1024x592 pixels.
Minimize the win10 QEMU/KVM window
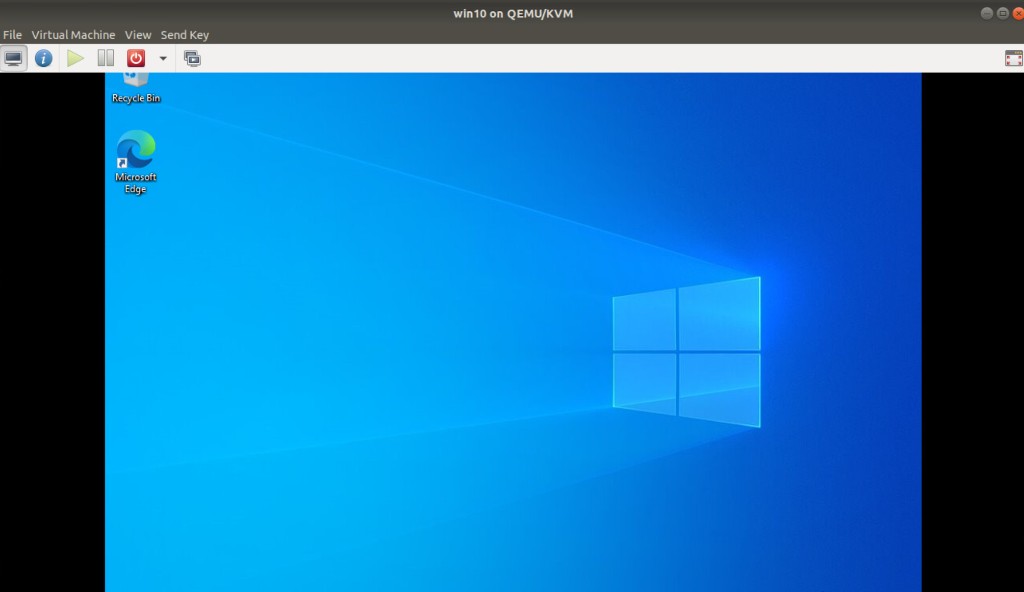click(x=987, y=13)
